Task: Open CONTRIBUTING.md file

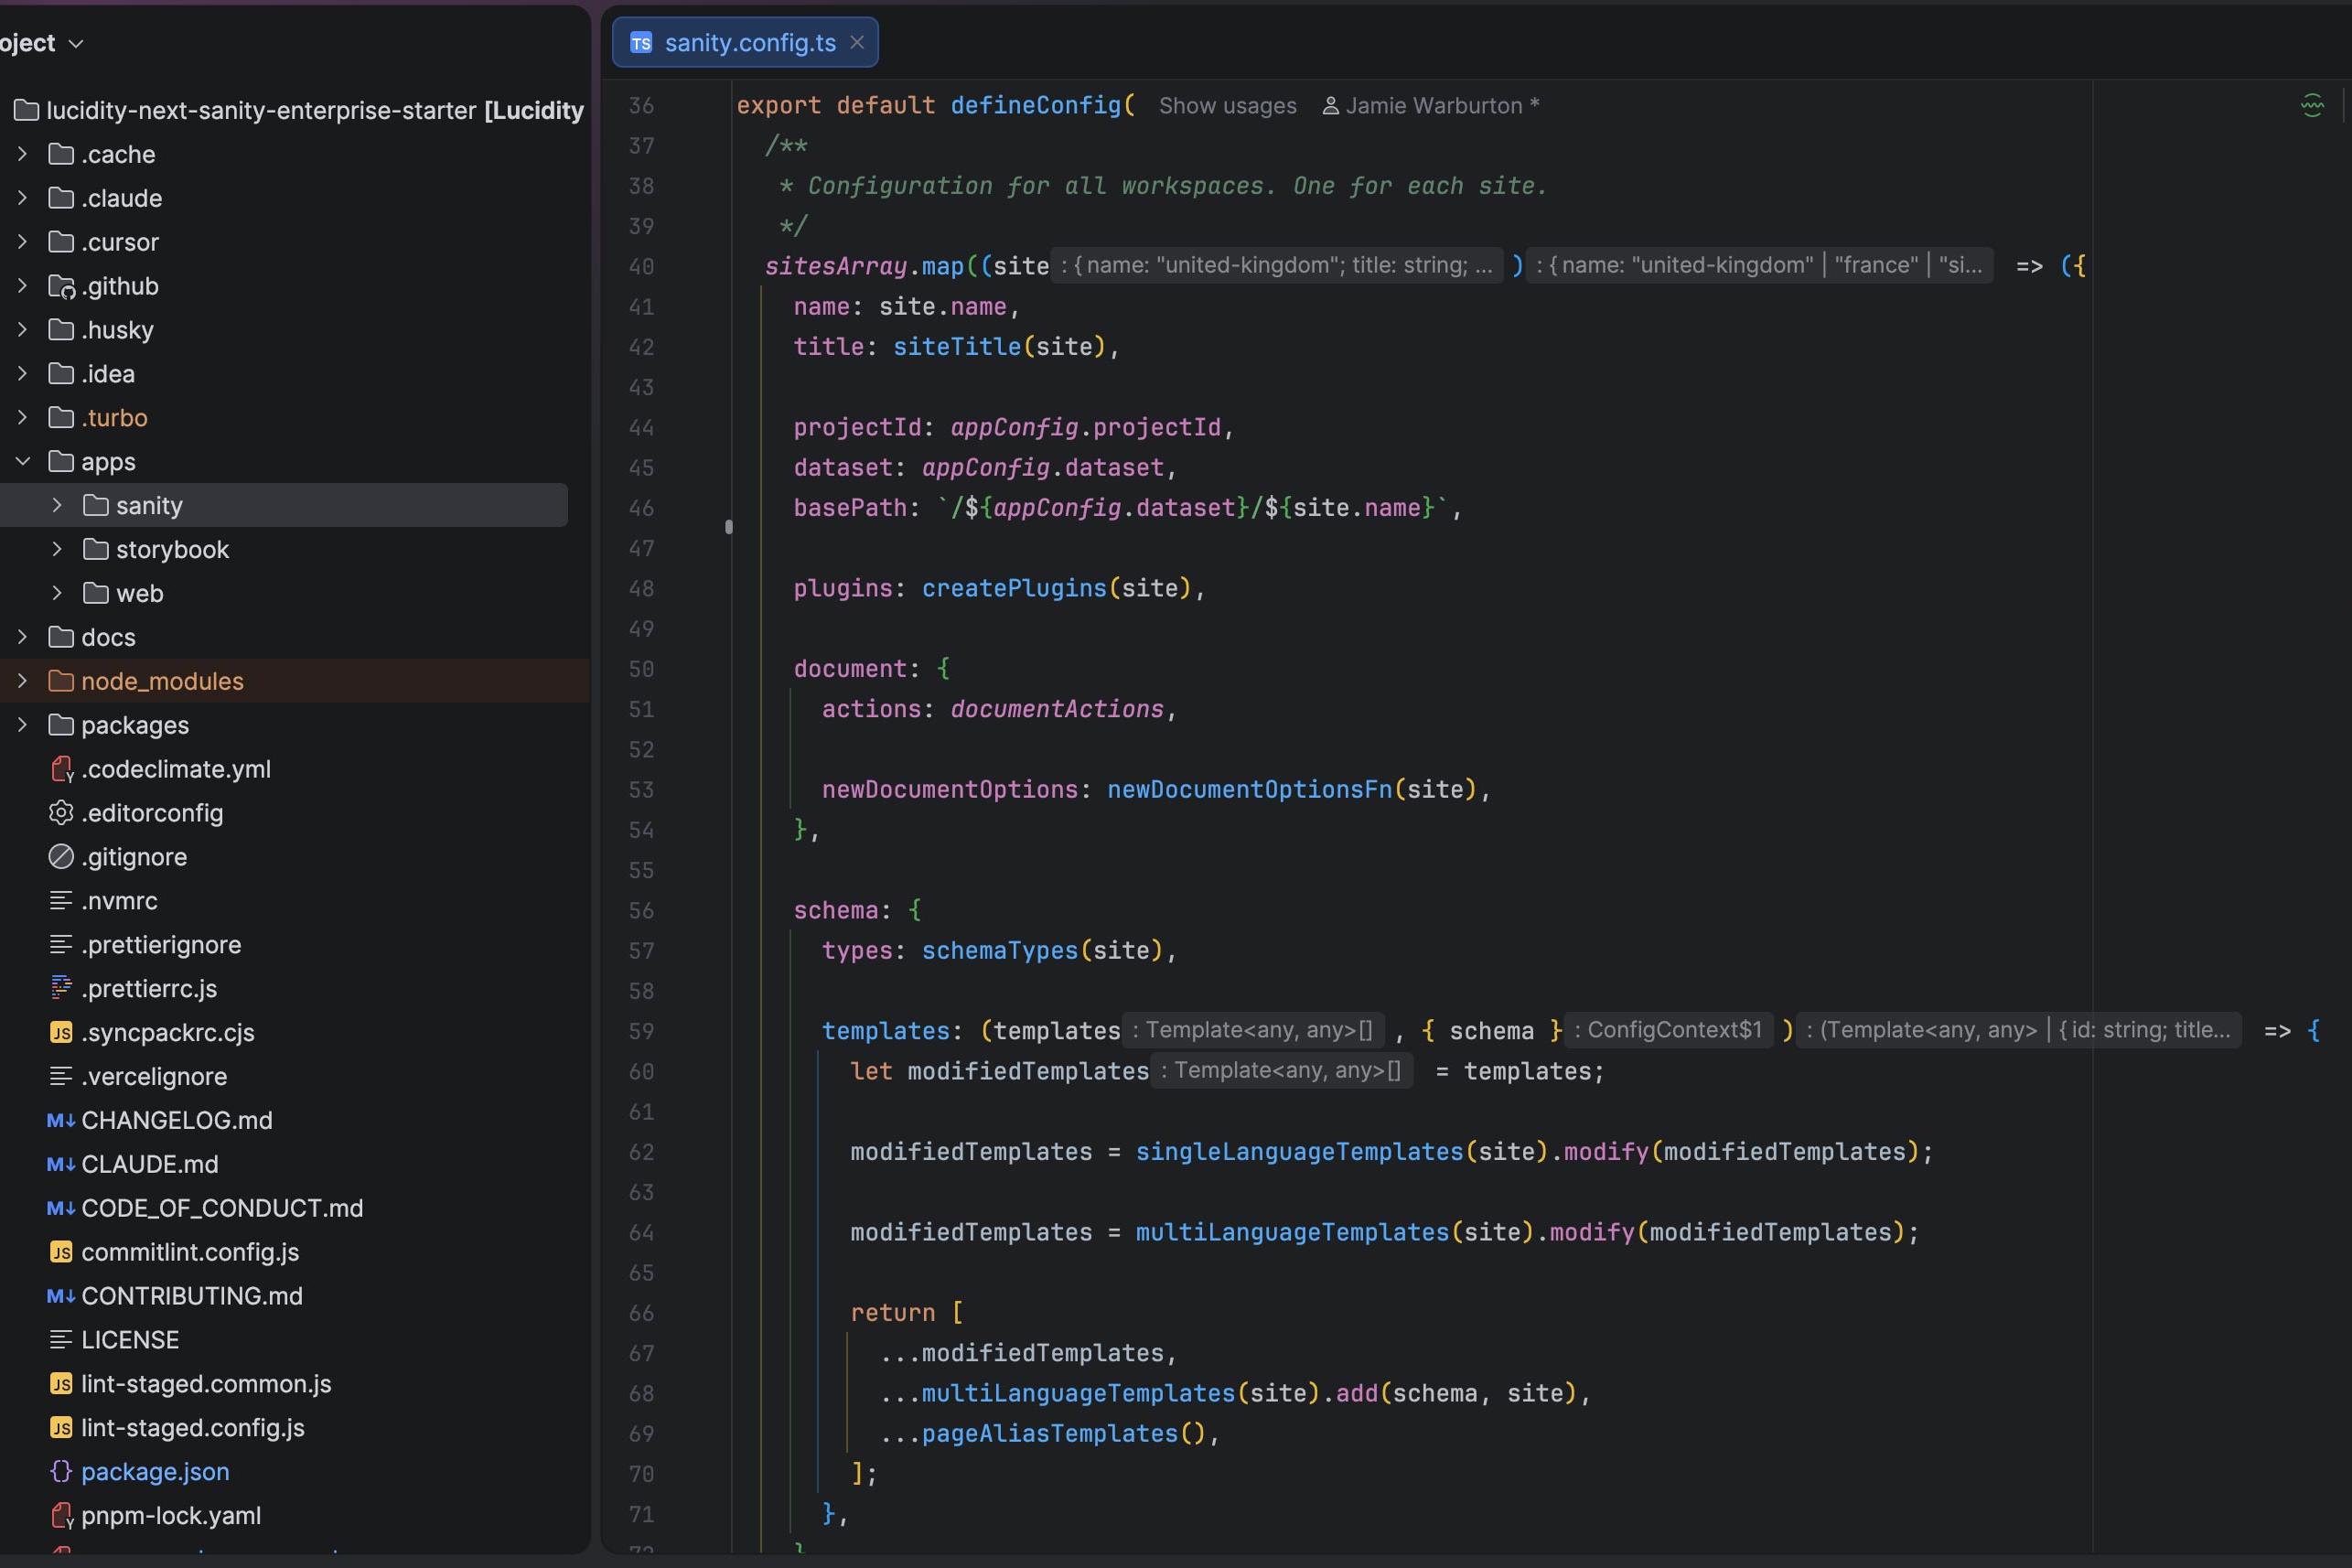Action: coord(192,1296)
